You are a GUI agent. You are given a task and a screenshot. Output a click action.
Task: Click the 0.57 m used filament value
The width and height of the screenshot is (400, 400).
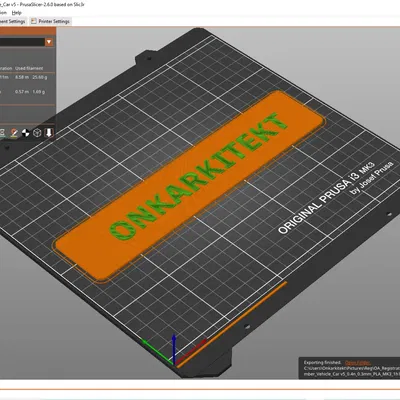22,92
